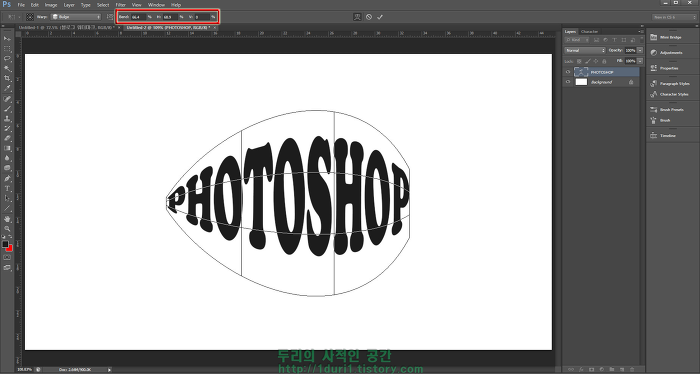The height and width of the screenshot is (374, 700).
Task: Select the Eraser tool
Action: pos(7,138)
